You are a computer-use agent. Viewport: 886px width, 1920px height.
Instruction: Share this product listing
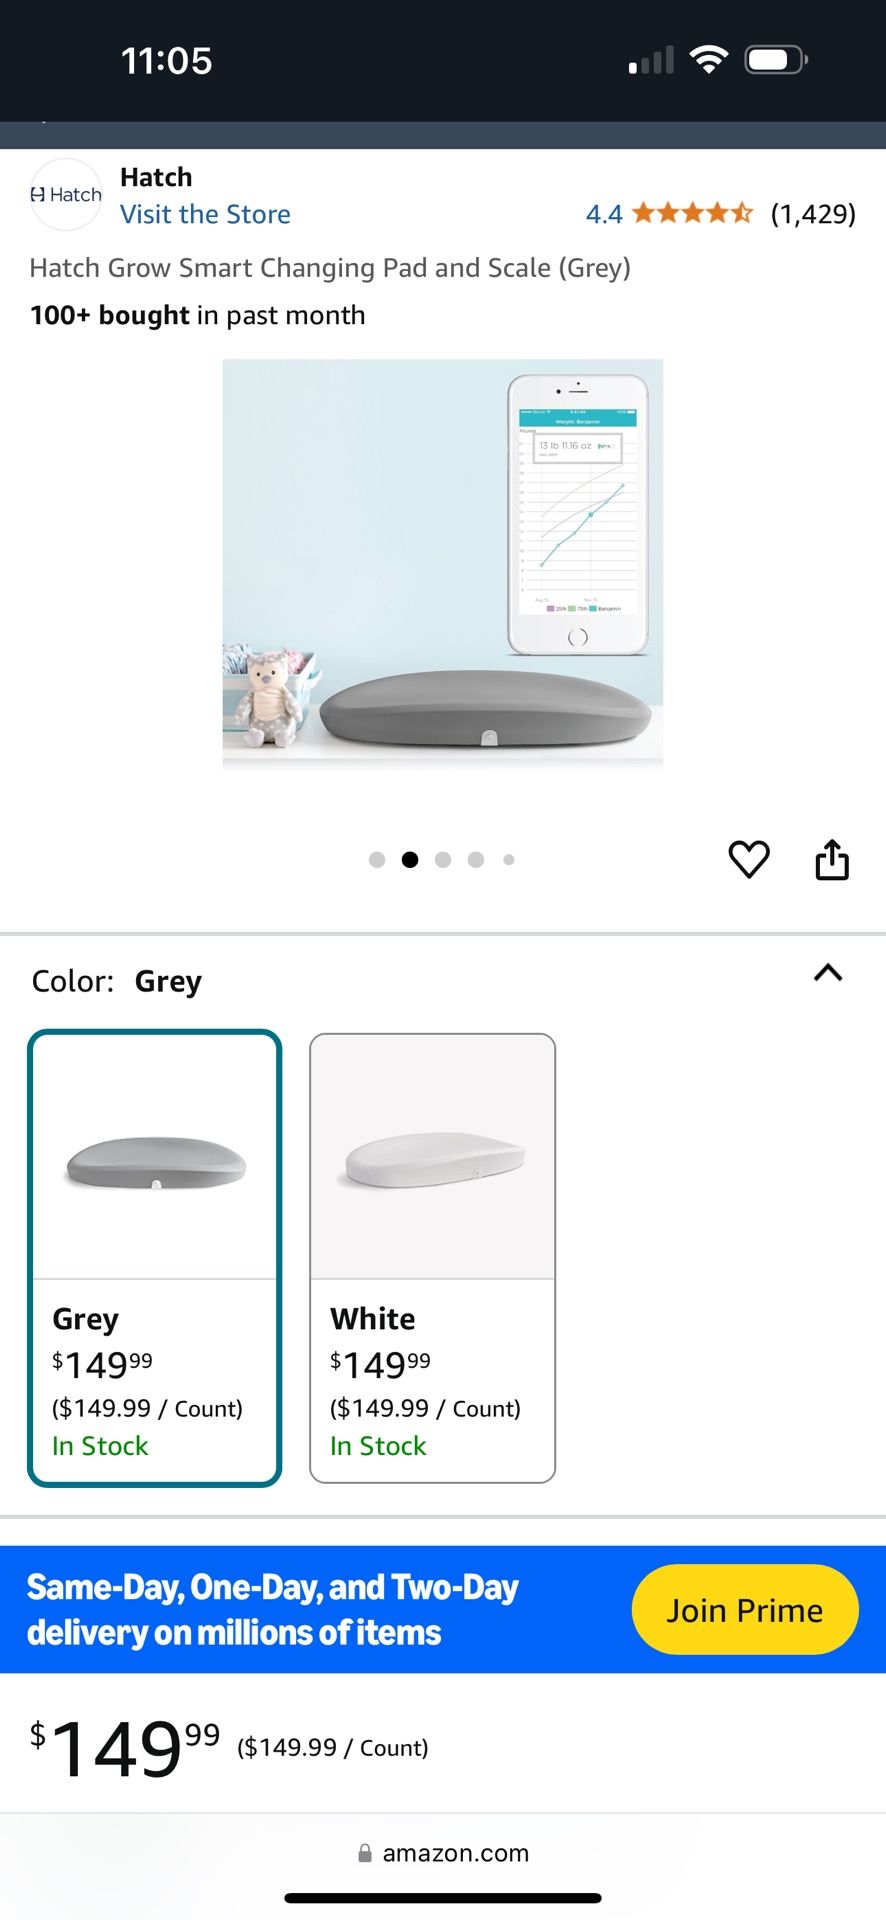(832, 859)
